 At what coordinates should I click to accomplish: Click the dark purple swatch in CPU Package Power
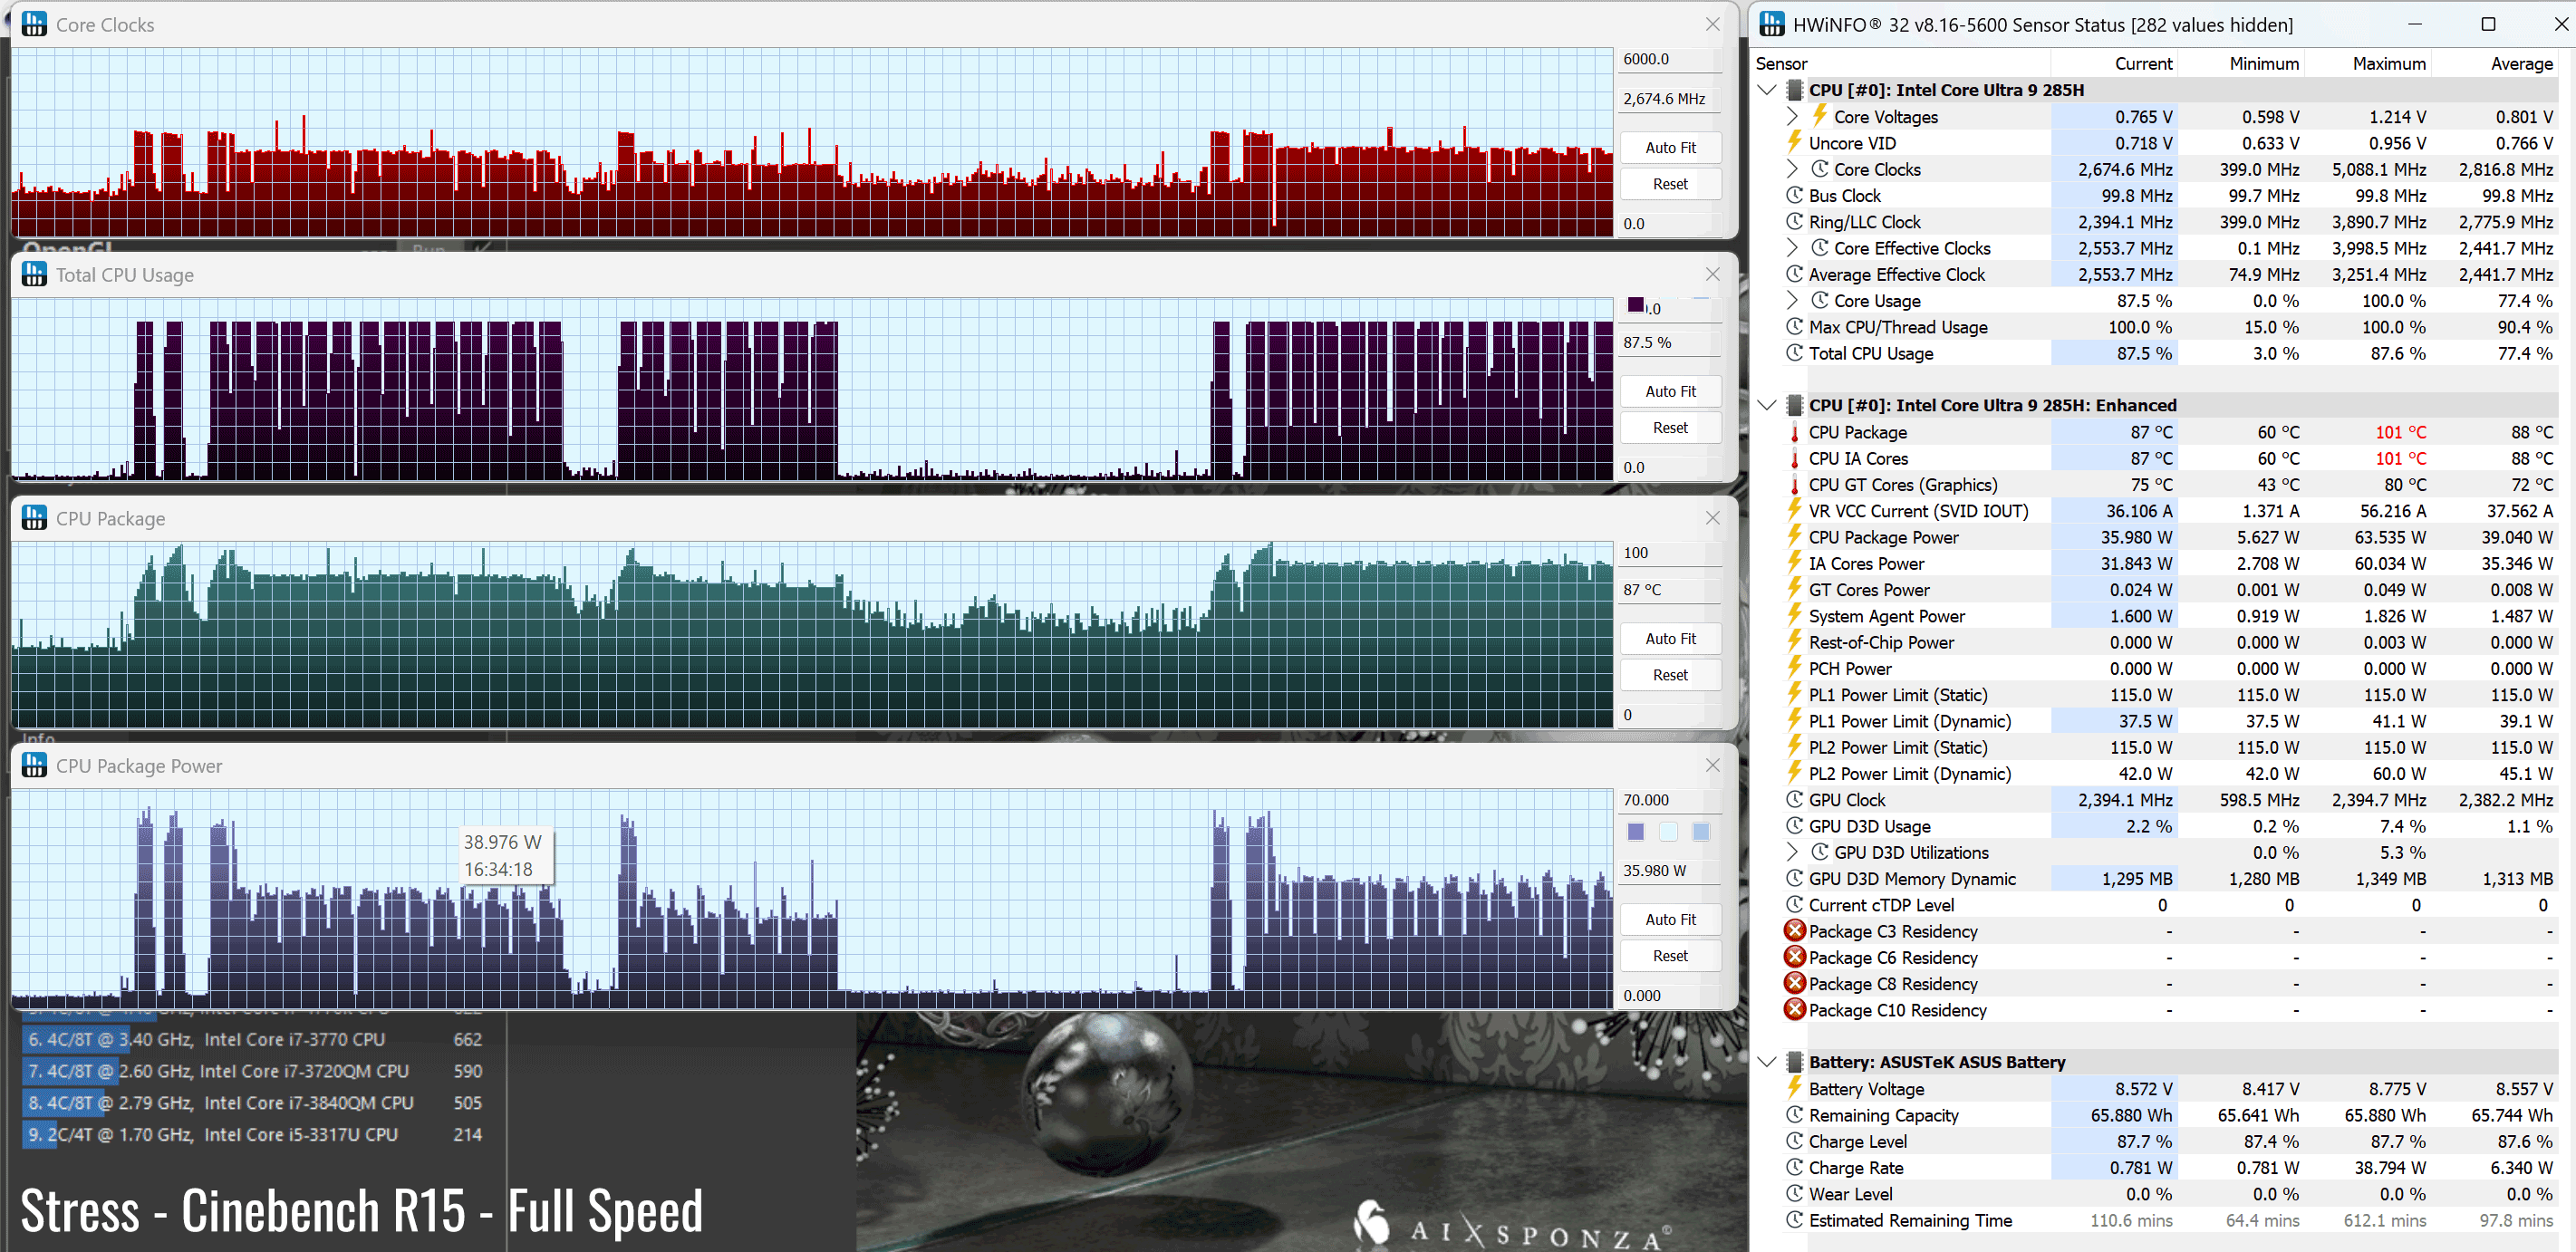click(x=1636, y=831)
